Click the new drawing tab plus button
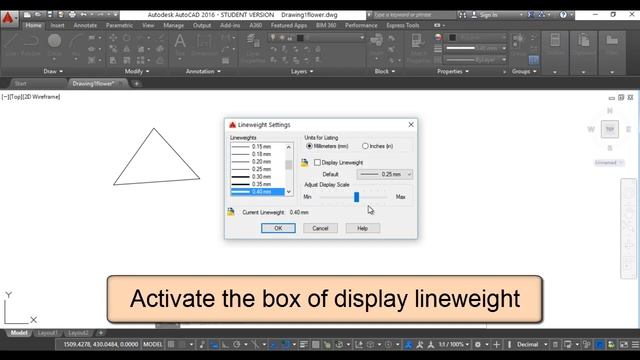 click(136, 84)
